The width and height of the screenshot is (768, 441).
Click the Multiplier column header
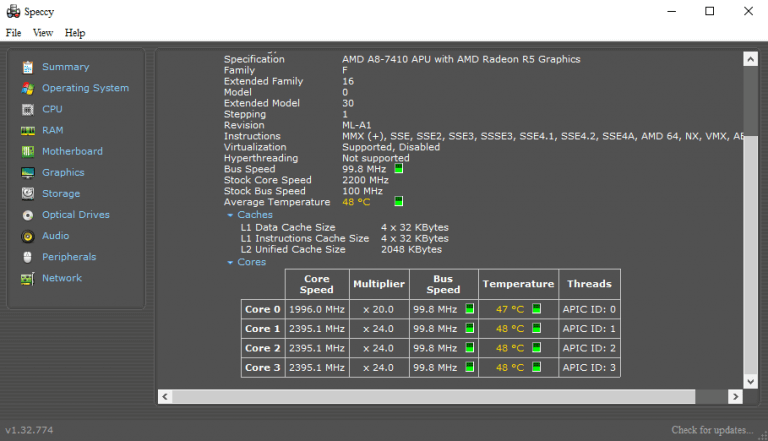point(379,284)
